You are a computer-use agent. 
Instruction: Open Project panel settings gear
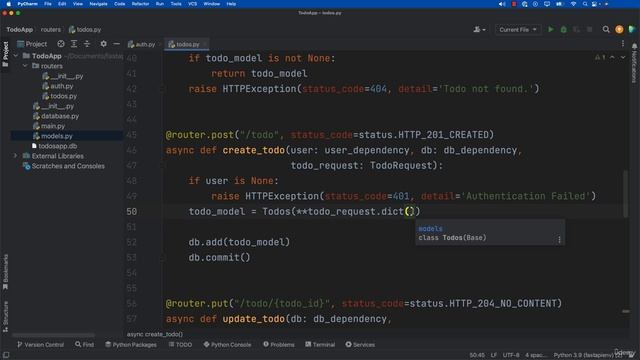[x=103, y=44]
